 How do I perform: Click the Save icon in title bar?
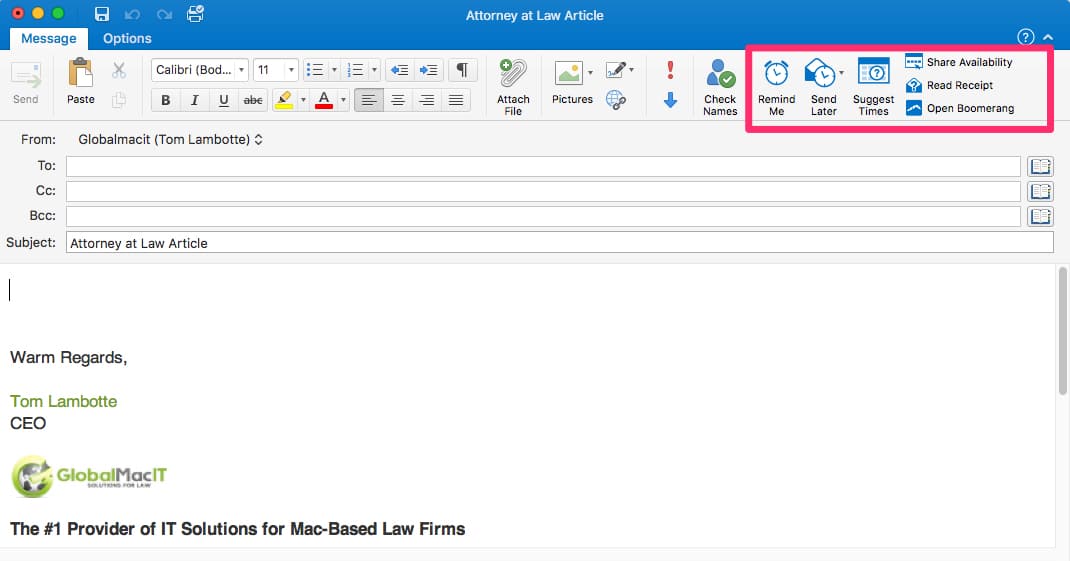point(102,14)
